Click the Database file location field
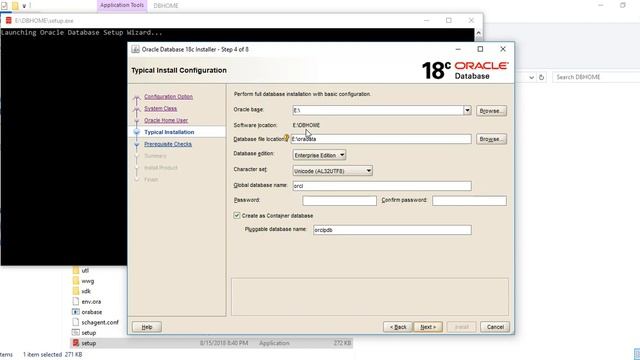 click(x=381, y=139)
